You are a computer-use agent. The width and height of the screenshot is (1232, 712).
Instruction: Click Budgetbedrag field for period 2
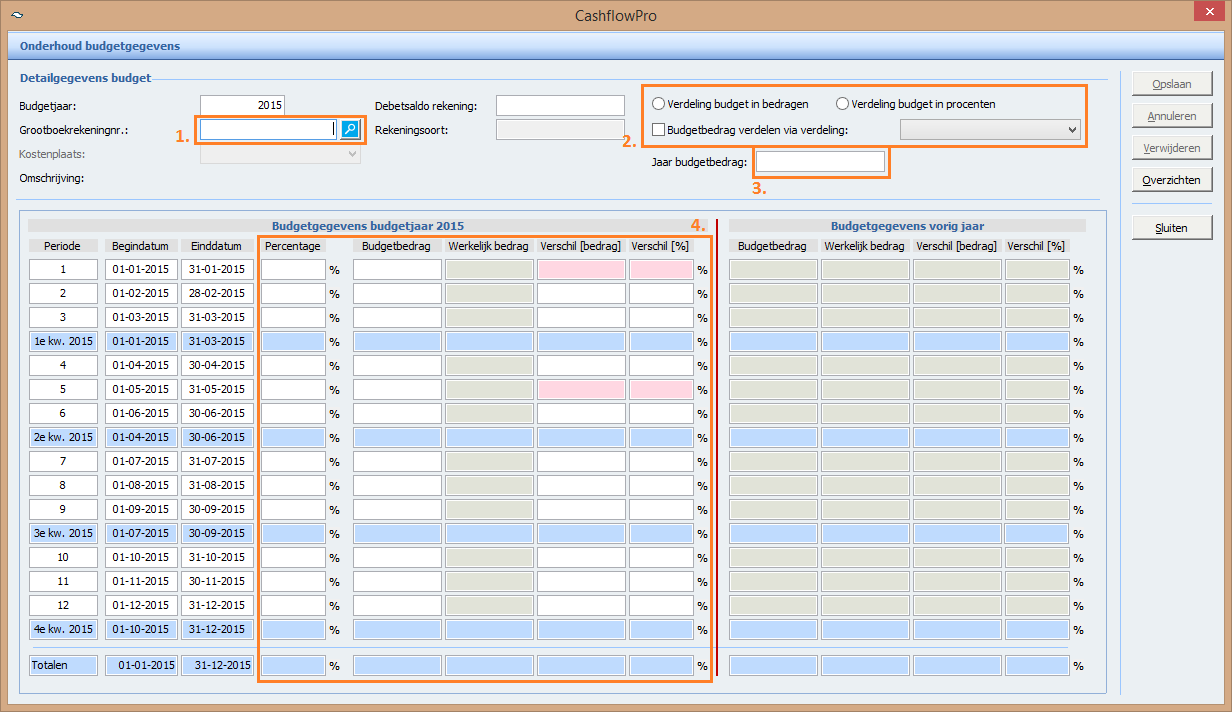pyautogui.click(x=397, y=293)
